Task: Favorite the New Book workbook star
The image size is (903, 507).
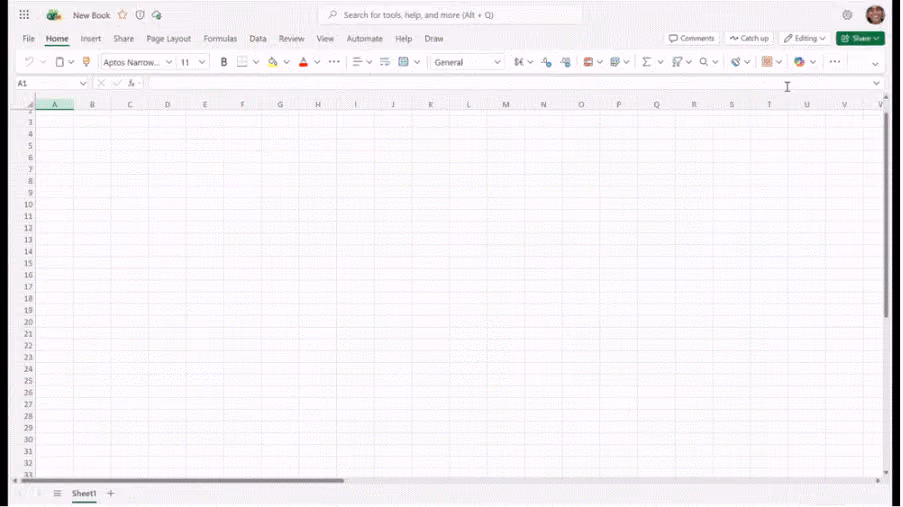Action: click(x=123, y=15)
